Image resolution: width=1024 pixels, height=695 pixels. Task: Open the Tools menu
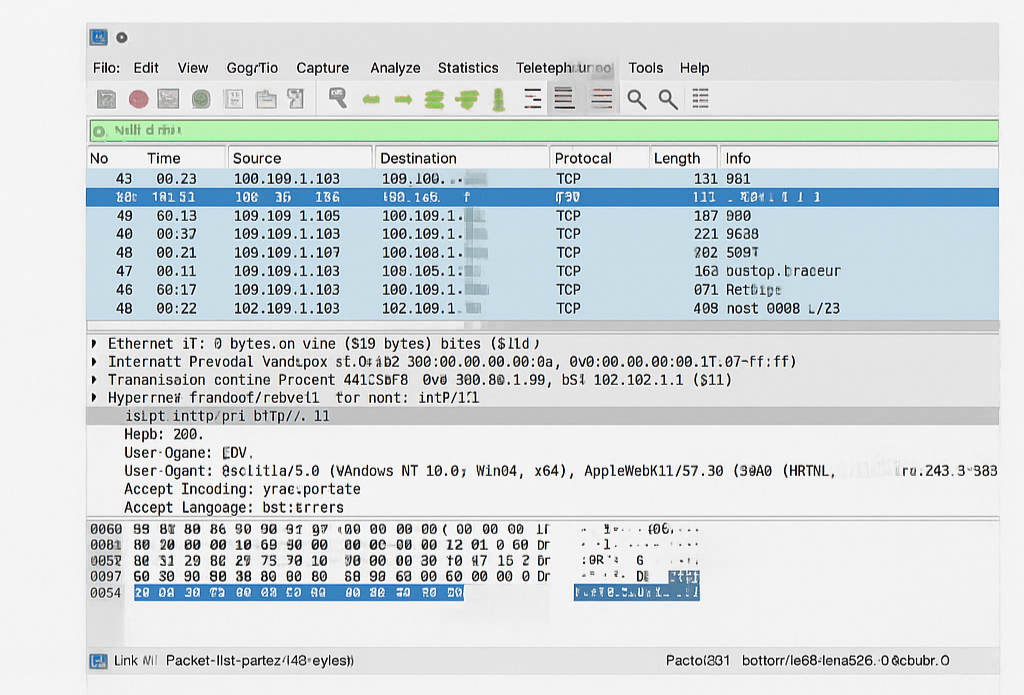[646, 68]
